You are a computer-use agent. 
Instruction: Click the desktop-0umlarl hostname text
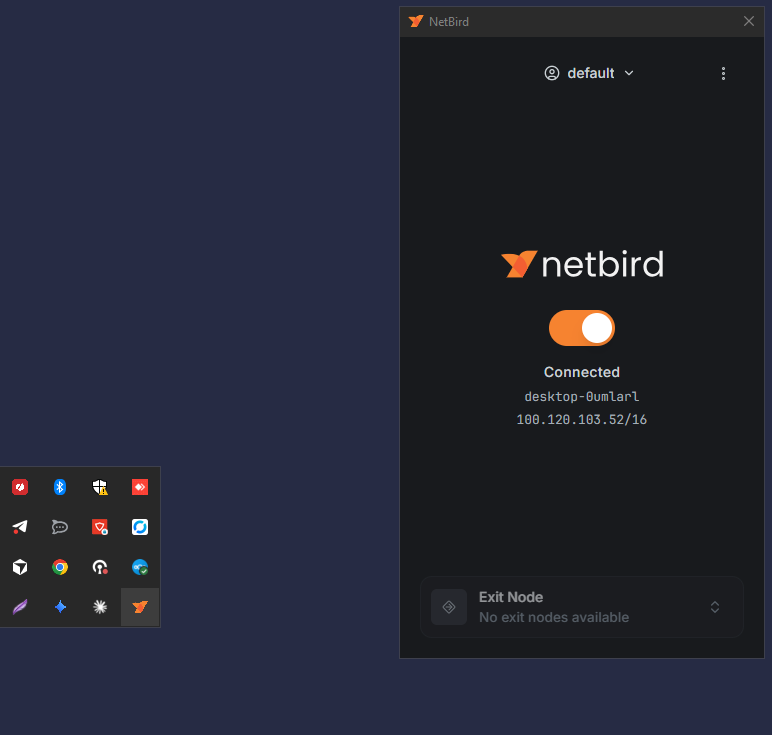click(x=581, y=396)
